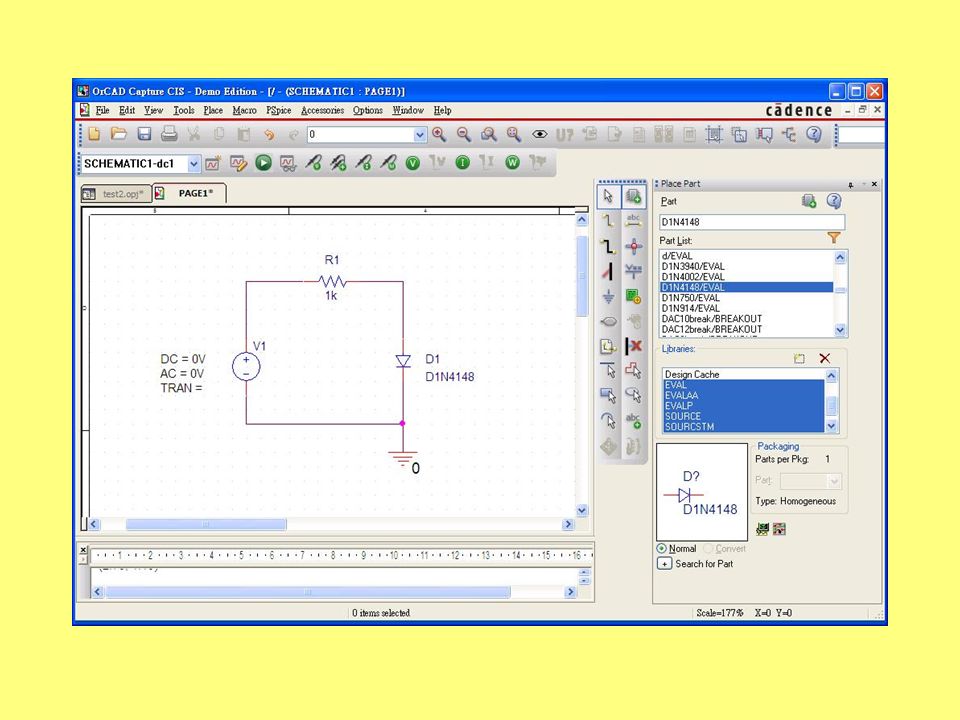Save the design with the floppy icon
960x720 pixels.
[x=144, y=134]
